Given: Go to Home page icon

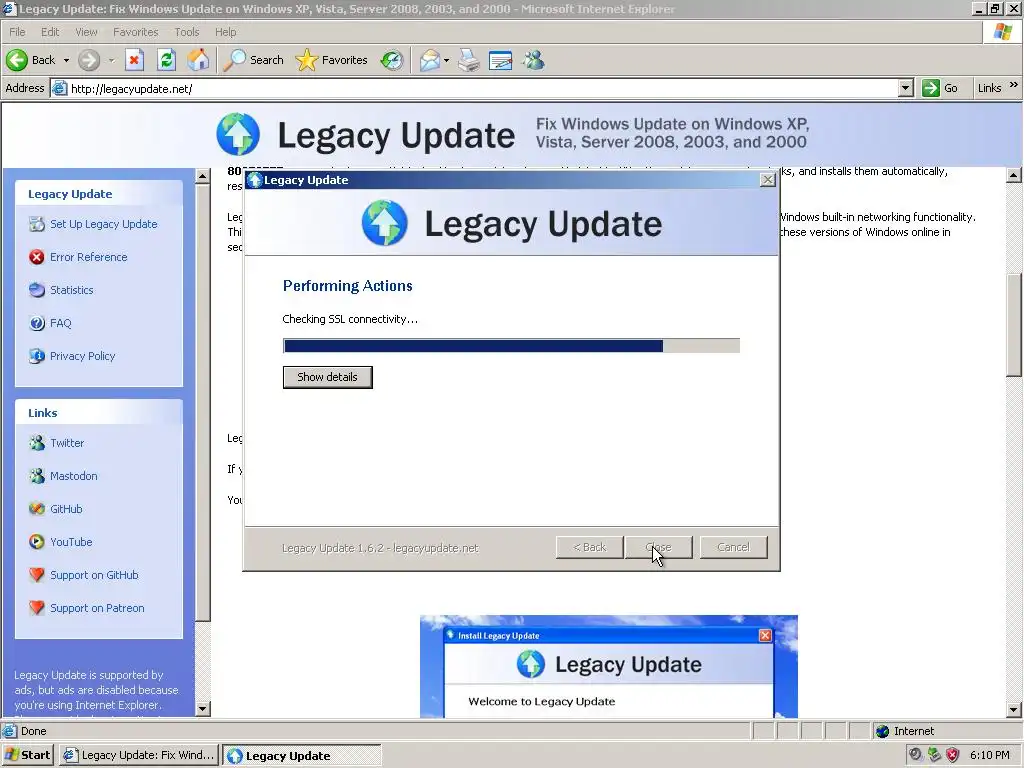Looking at the screenshot, I should [x=199, y=60].
